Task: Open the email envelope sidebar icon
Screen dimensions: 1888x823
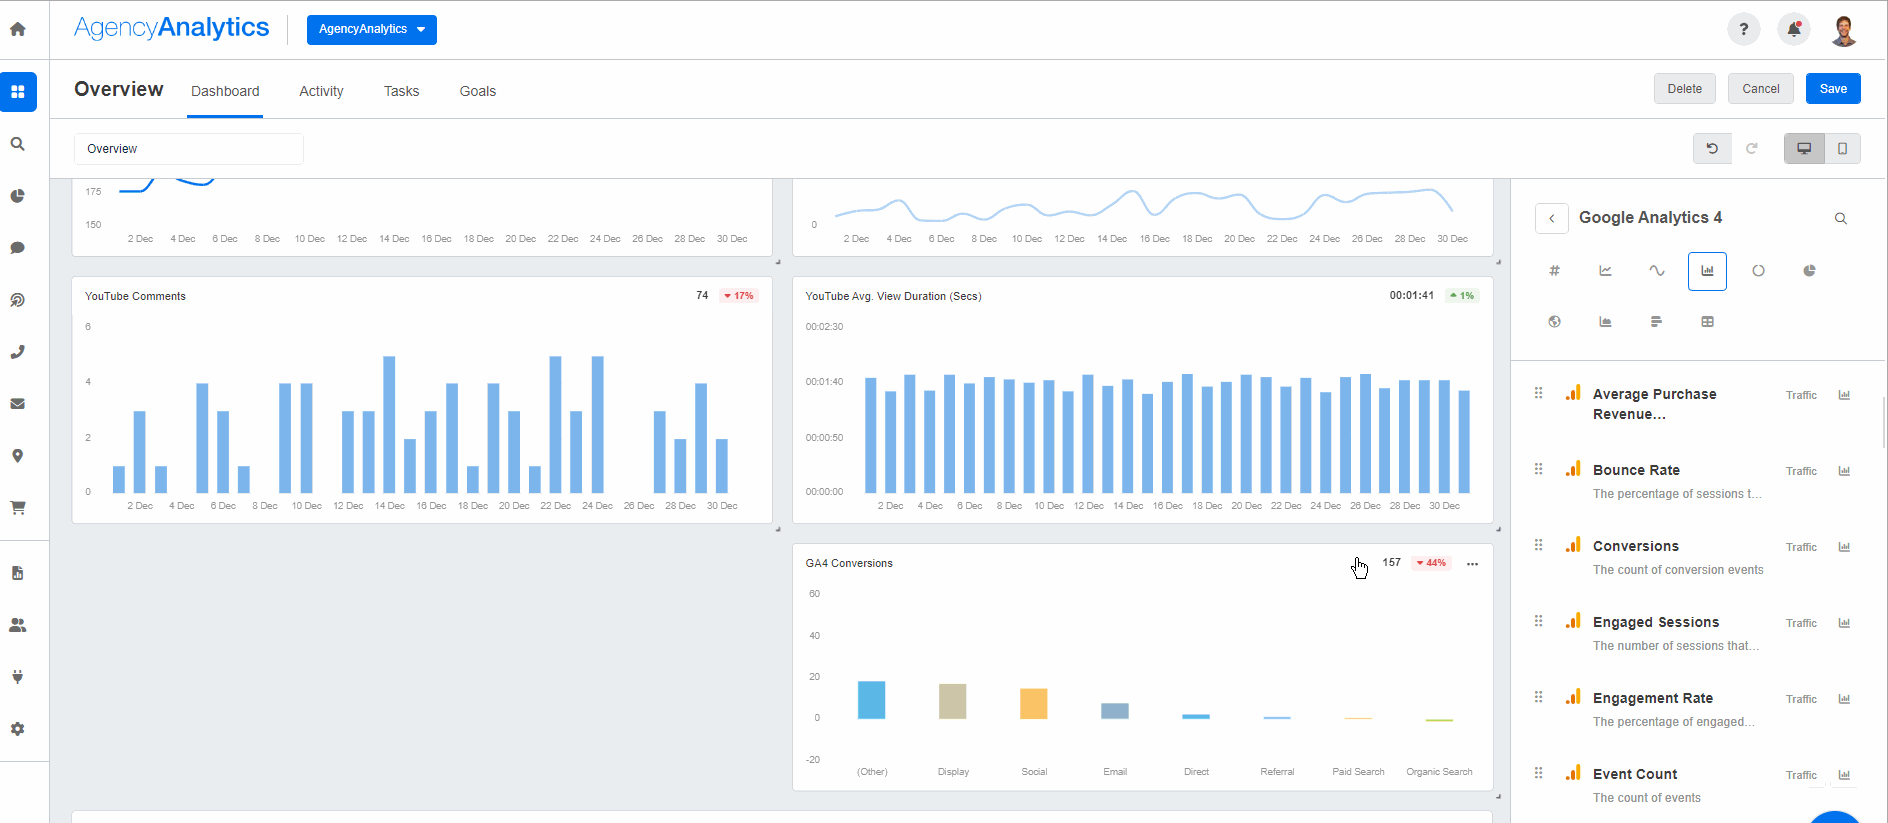Action: coord(18,404)
